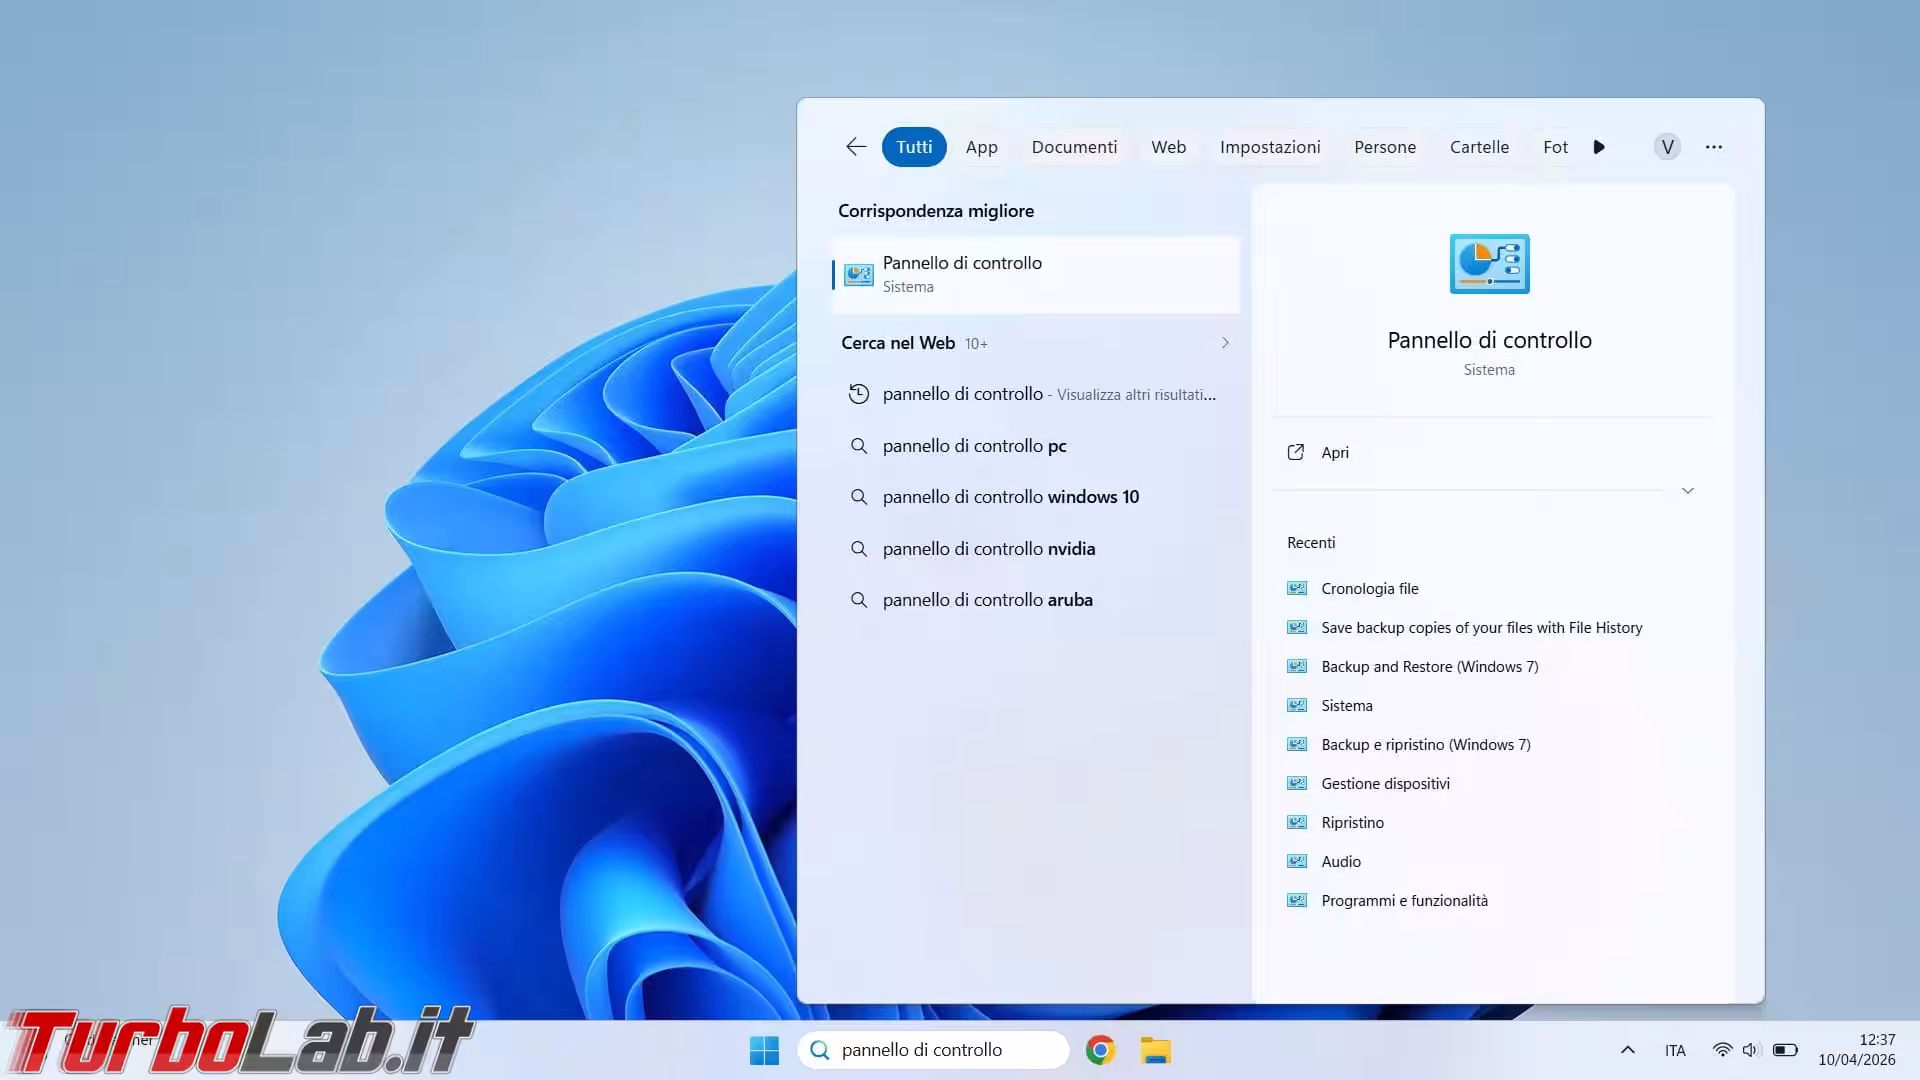Expand Cerca nel Web results arrow
The height and width of the screenshot is (1080, 1920).
pos(1225,343)
